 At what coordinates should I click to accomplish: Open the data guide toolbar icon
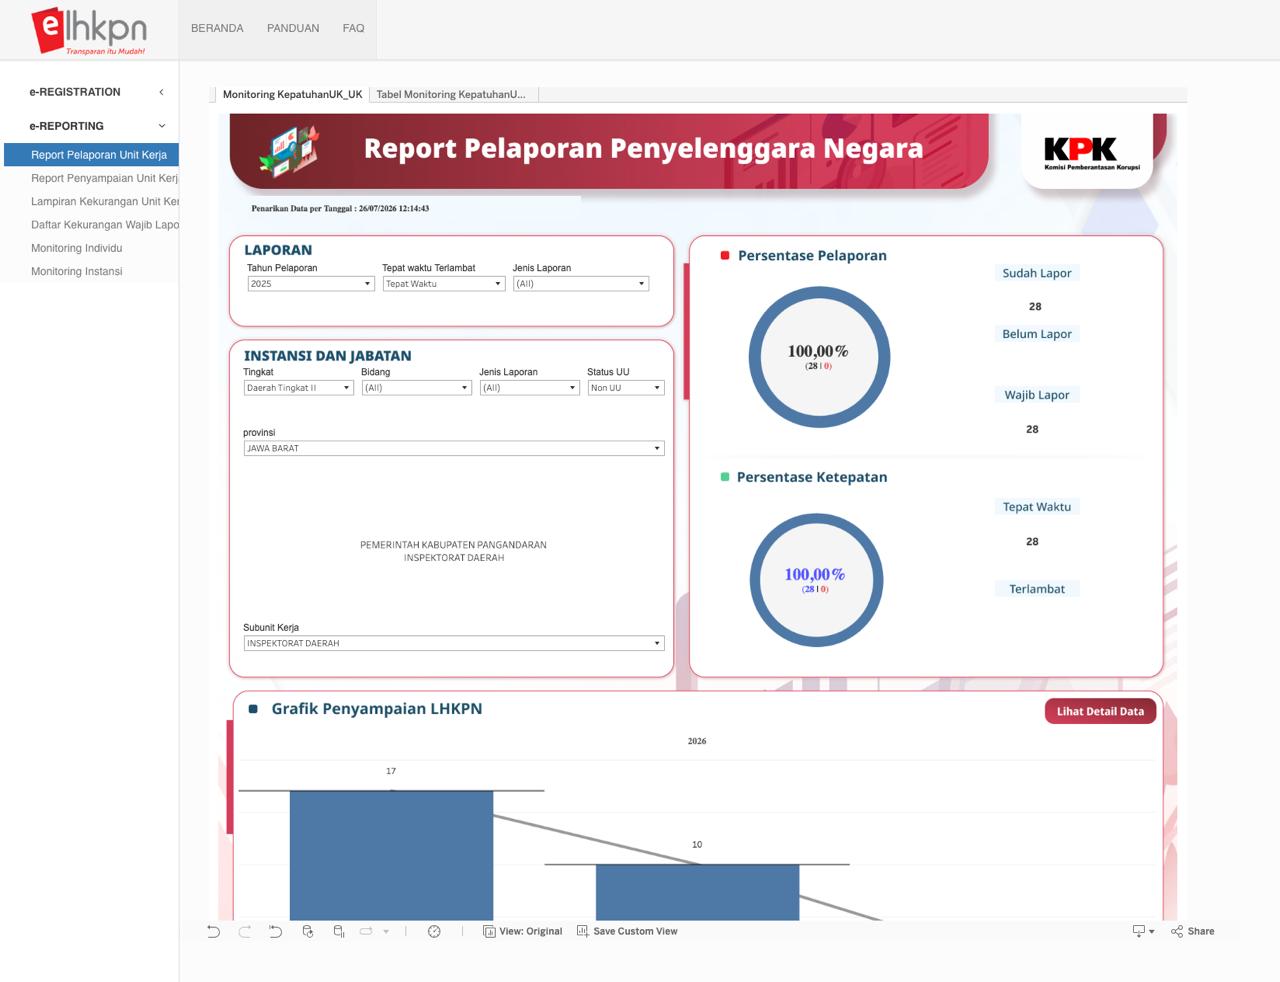click(434, 931)
